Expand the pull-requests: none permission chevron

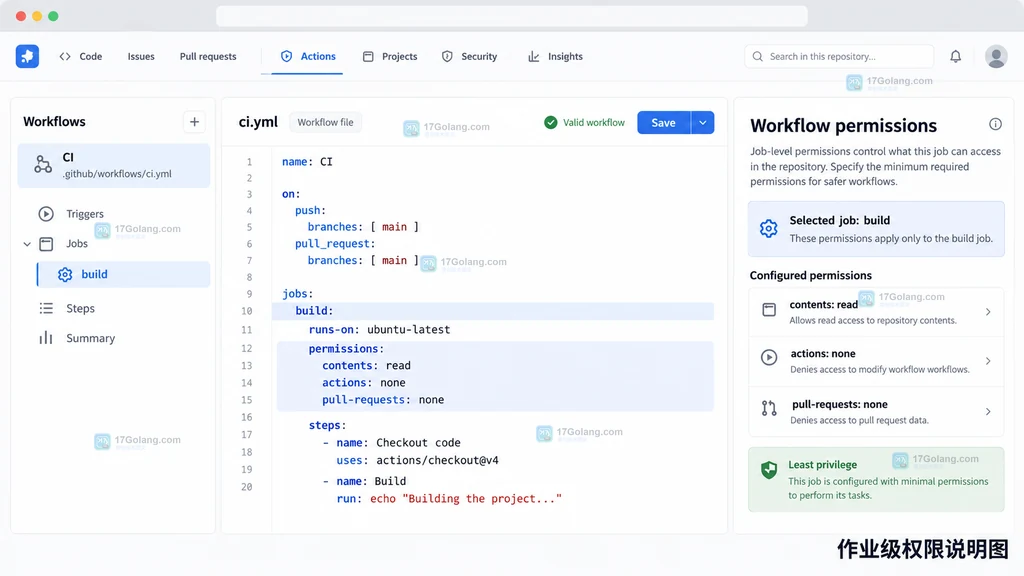pyautogui.click(x=988, y=411)
